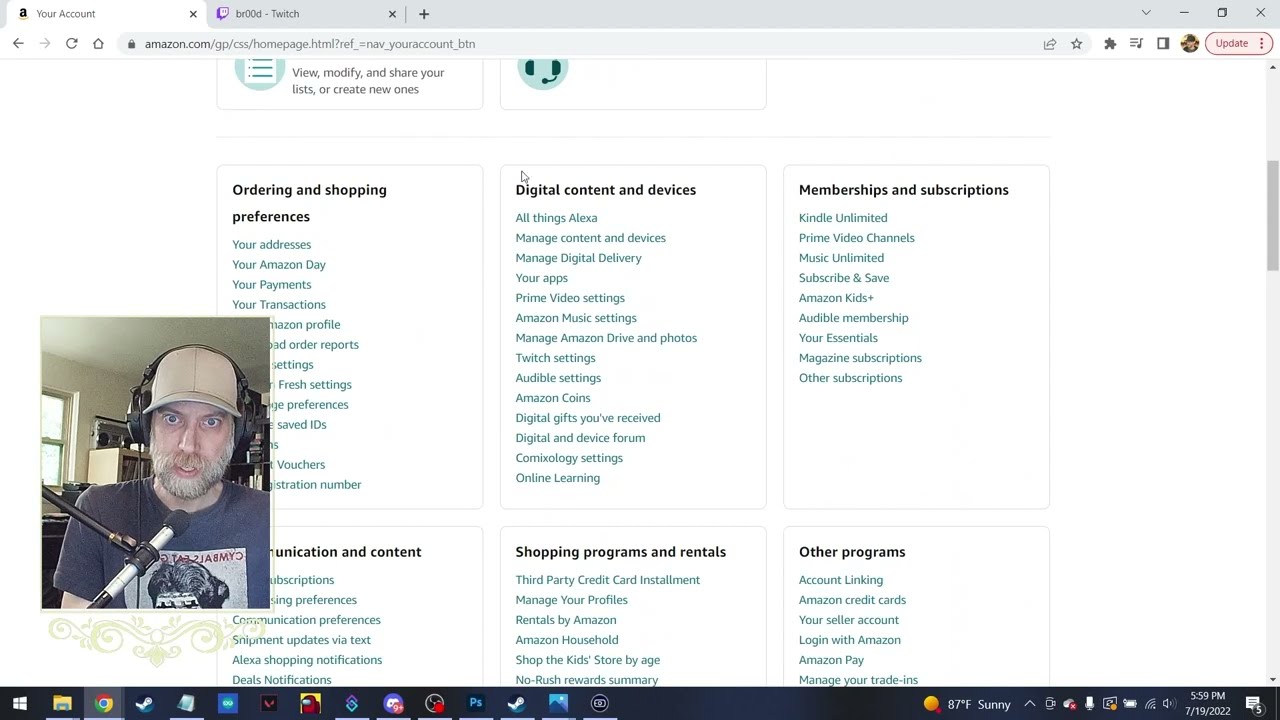
Task: Open File Explorer from taskbar
Action: pyautogui.click(x=62, y=703)
